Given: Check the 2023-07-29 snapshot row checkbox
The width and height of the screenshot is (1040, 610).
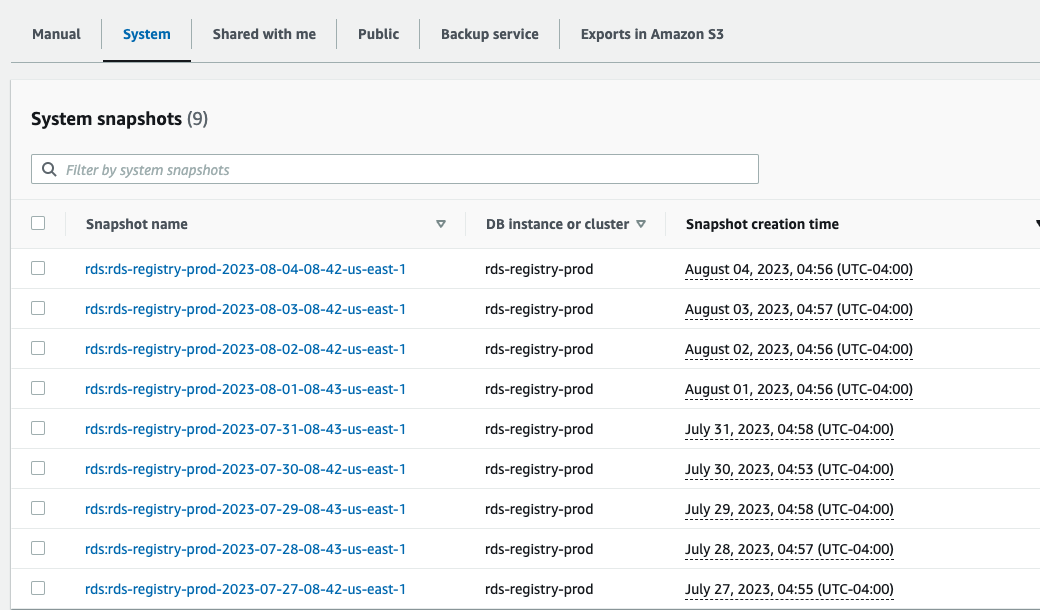Looking at the screenshot, I should pos(38,508).
